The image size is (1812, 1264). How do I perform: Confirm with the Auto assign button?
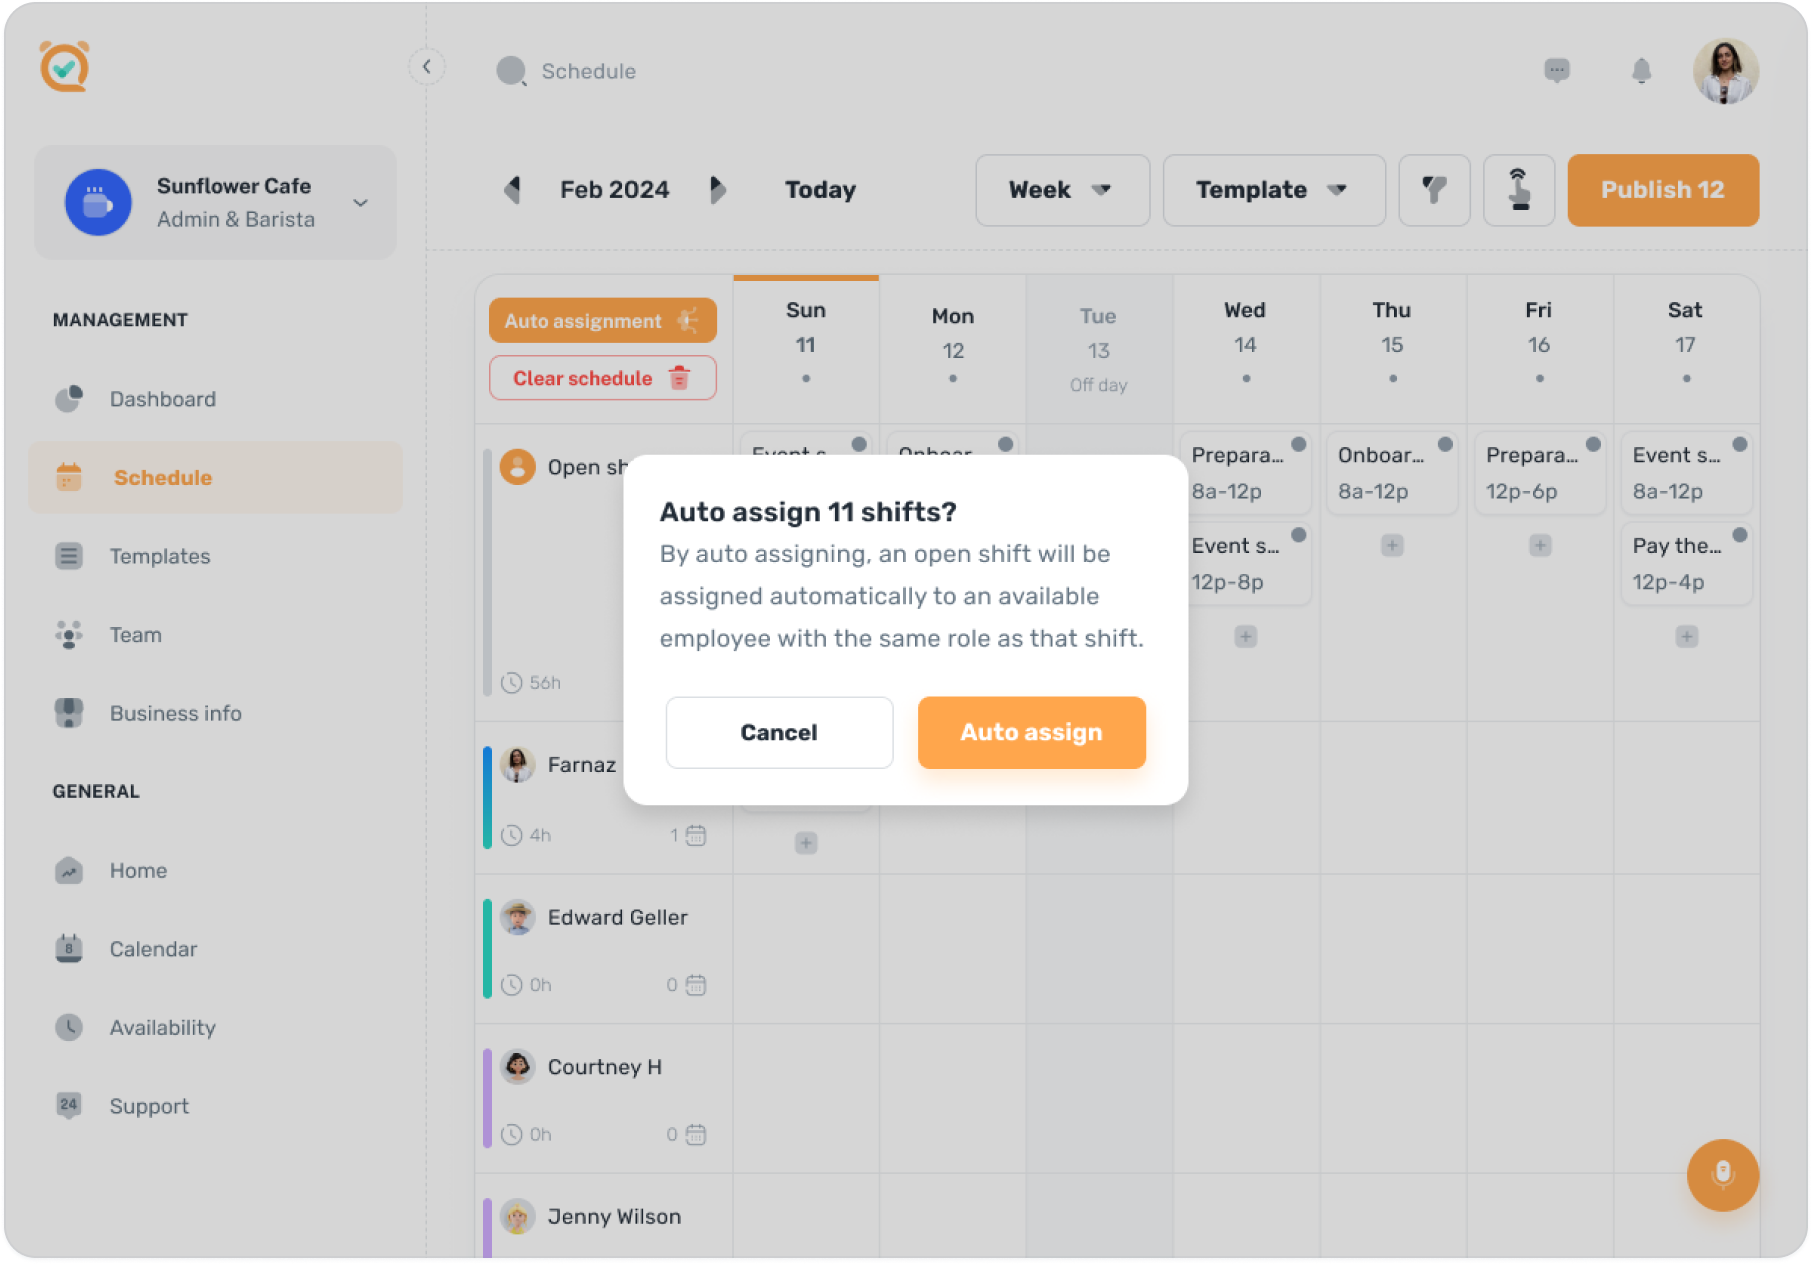coord(1031,732)
